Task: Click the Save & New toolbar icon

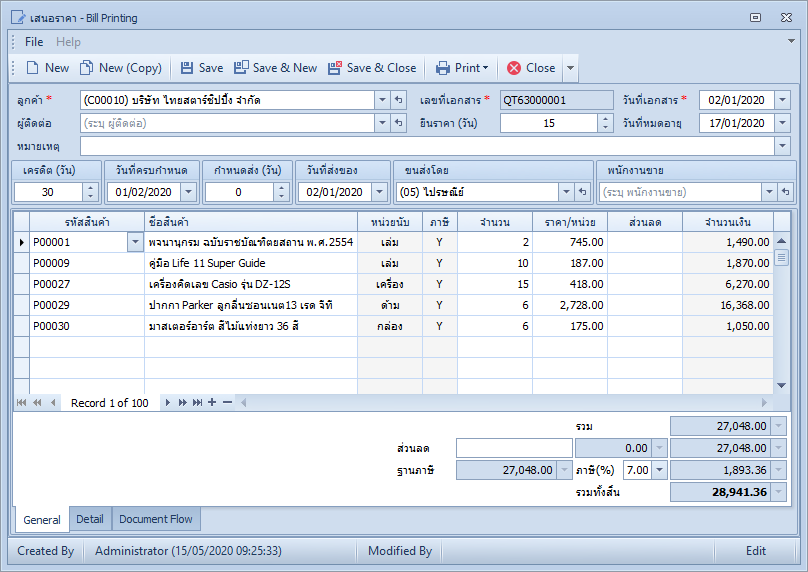Action: tap(241, 68)
